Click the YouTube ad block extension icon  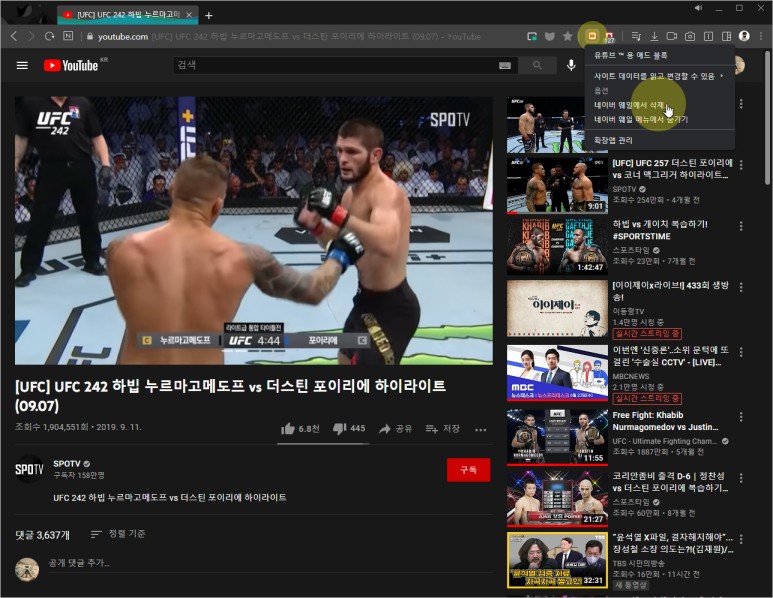[x=592, y=36]
